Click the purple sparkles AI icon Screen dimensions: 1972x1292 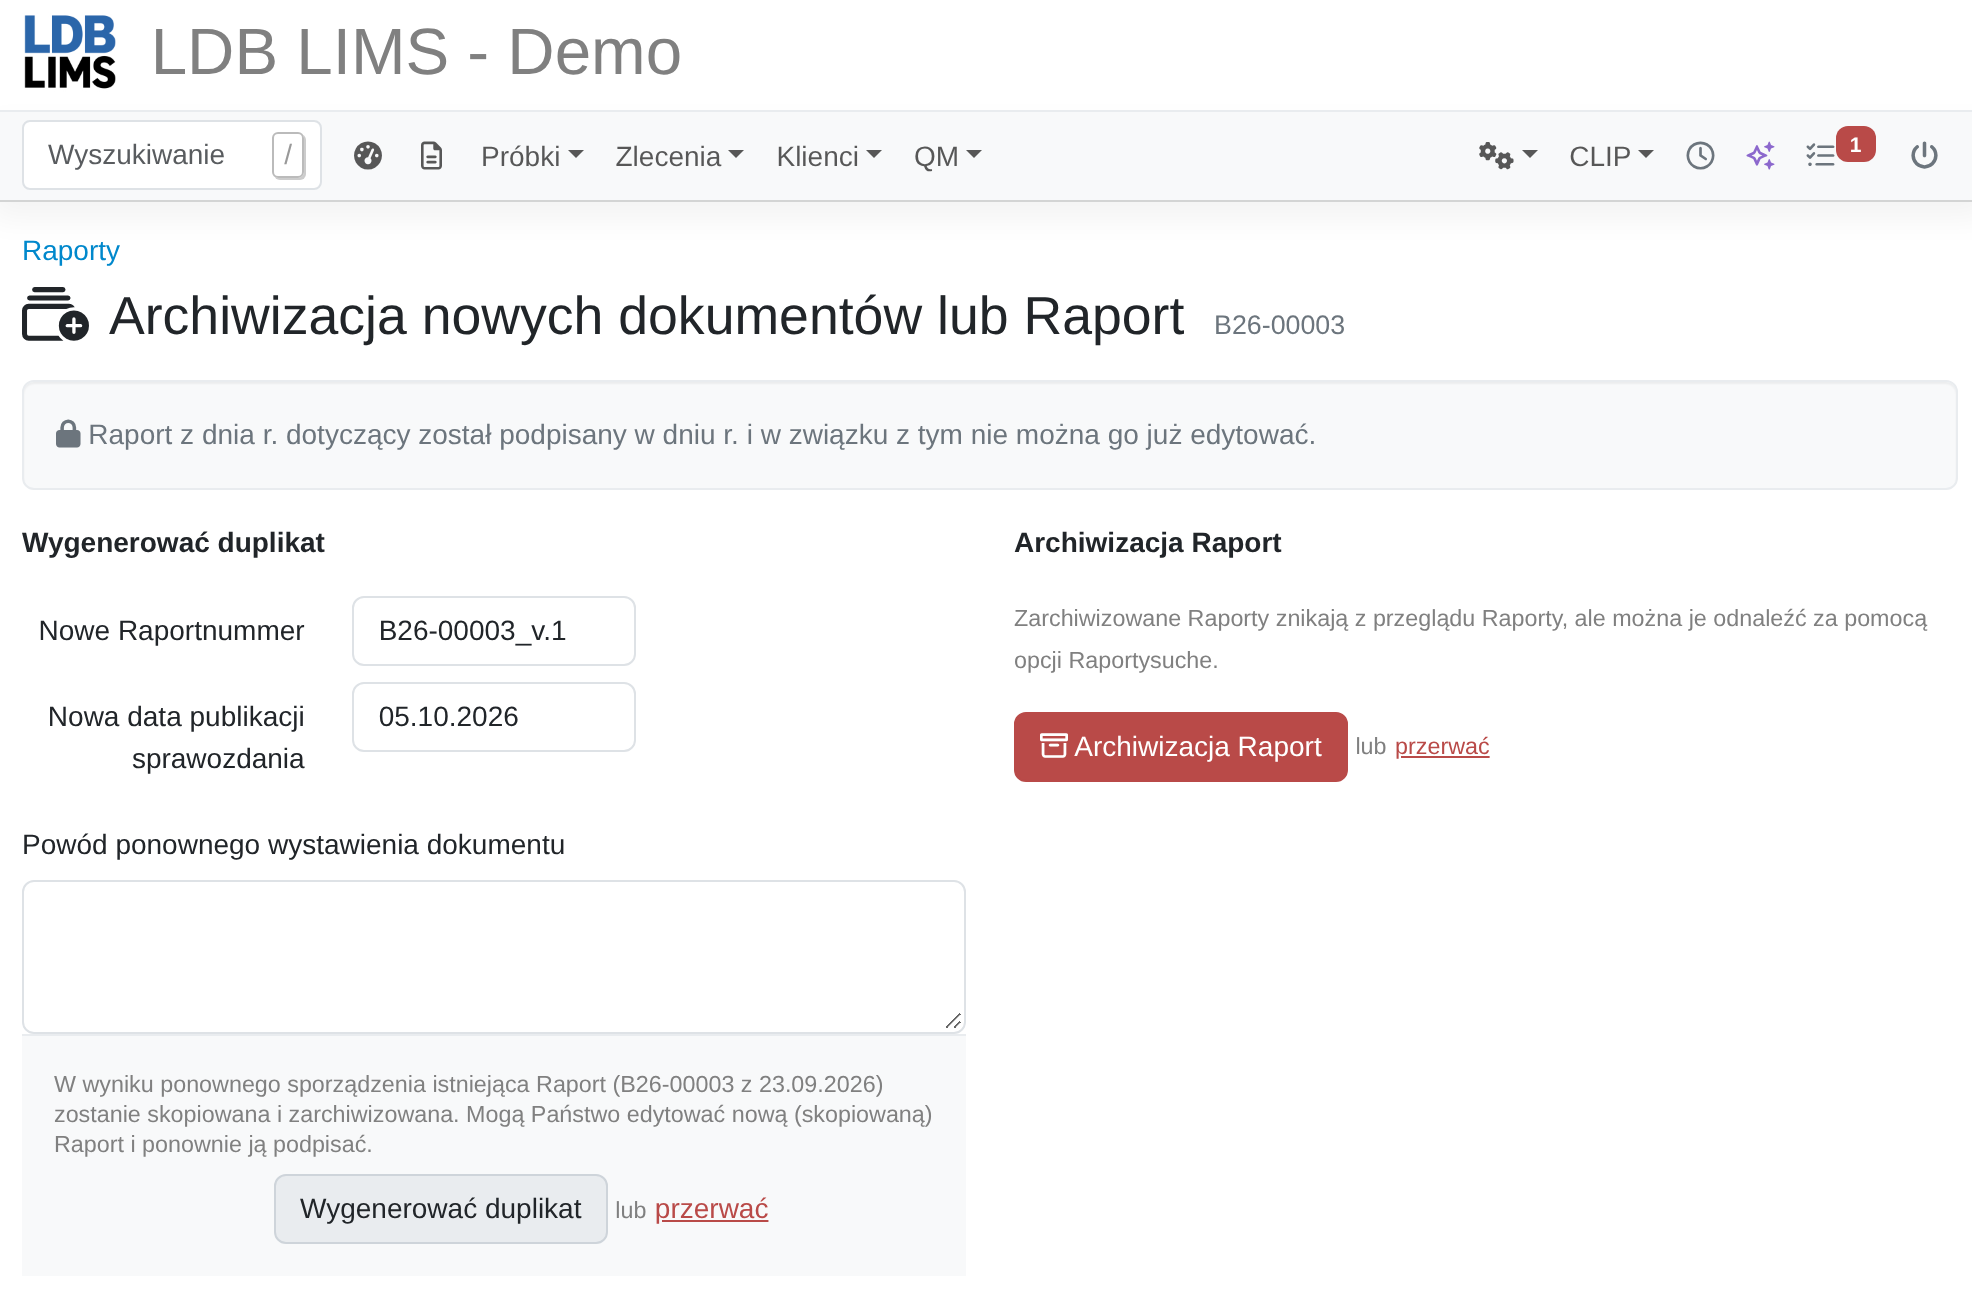(1761, 156)
